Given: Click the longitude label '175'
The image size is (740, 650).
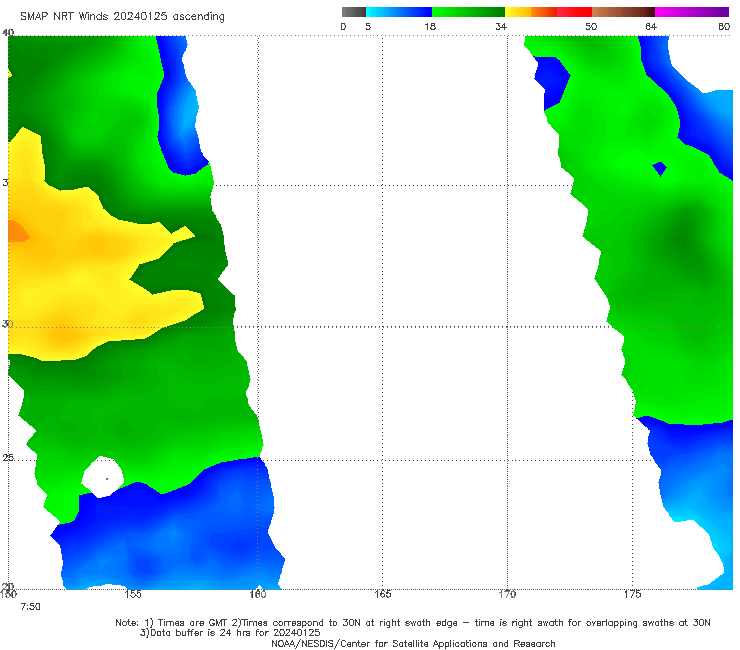Looking at the screenshot, I should point(632,594).
